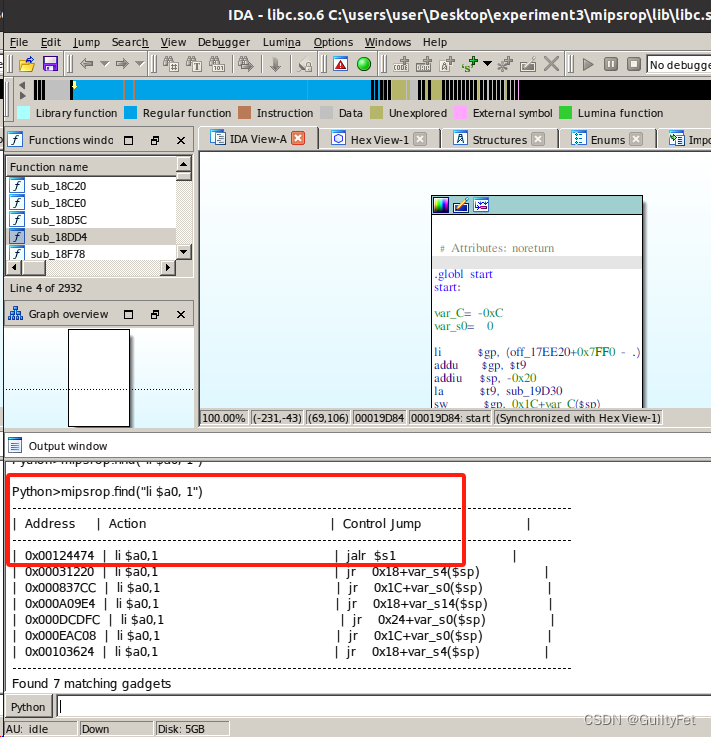The width and height of the screenshot is (711, 737).
Task: Click the Python command input field
Action: [x=384, y=706]
